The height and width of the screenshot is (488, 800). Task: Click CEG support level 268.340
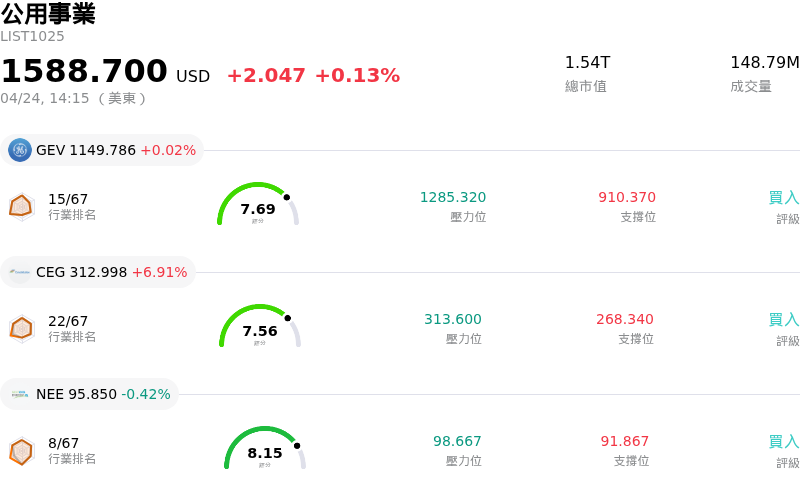[624, 320]
